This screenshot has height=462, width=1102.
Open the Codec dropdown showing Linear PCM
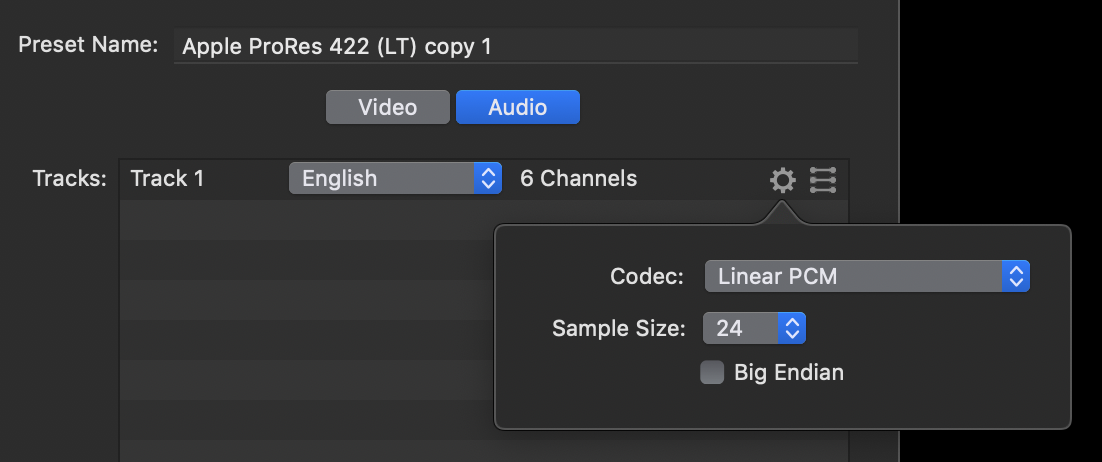point(867,276)
